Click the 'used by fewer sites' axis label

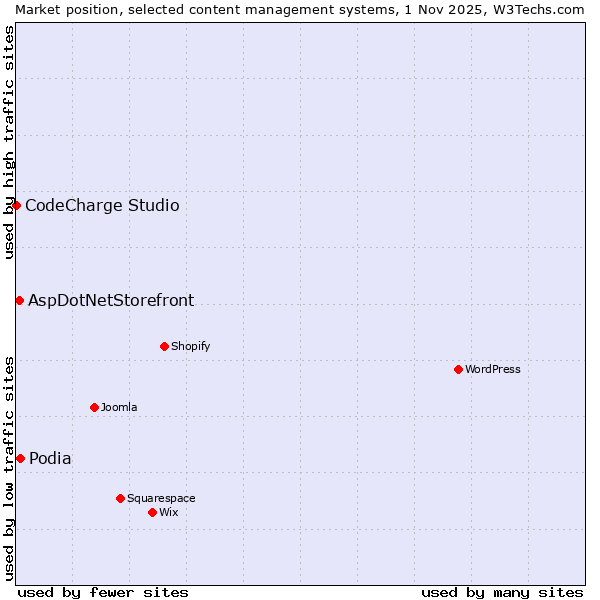click(x=103, y=592)
